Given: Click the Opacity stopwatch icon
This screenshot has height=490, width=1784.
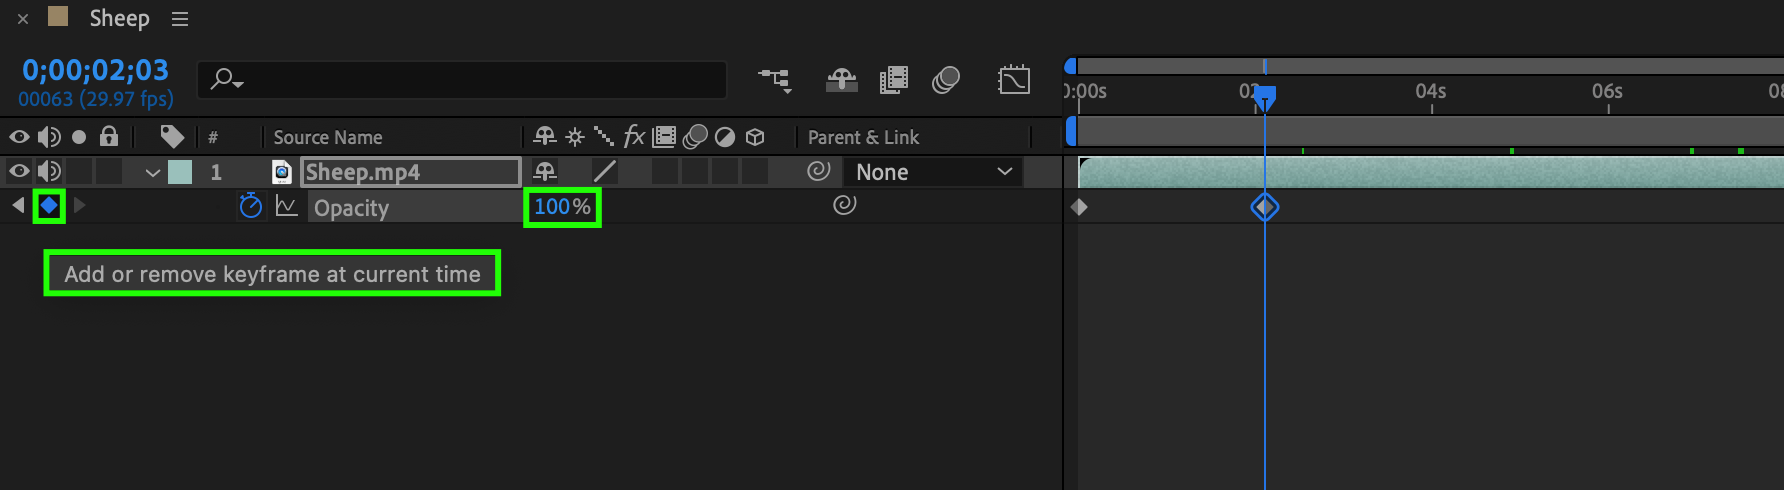Looking at the screenshot, I should coord(250,206).
